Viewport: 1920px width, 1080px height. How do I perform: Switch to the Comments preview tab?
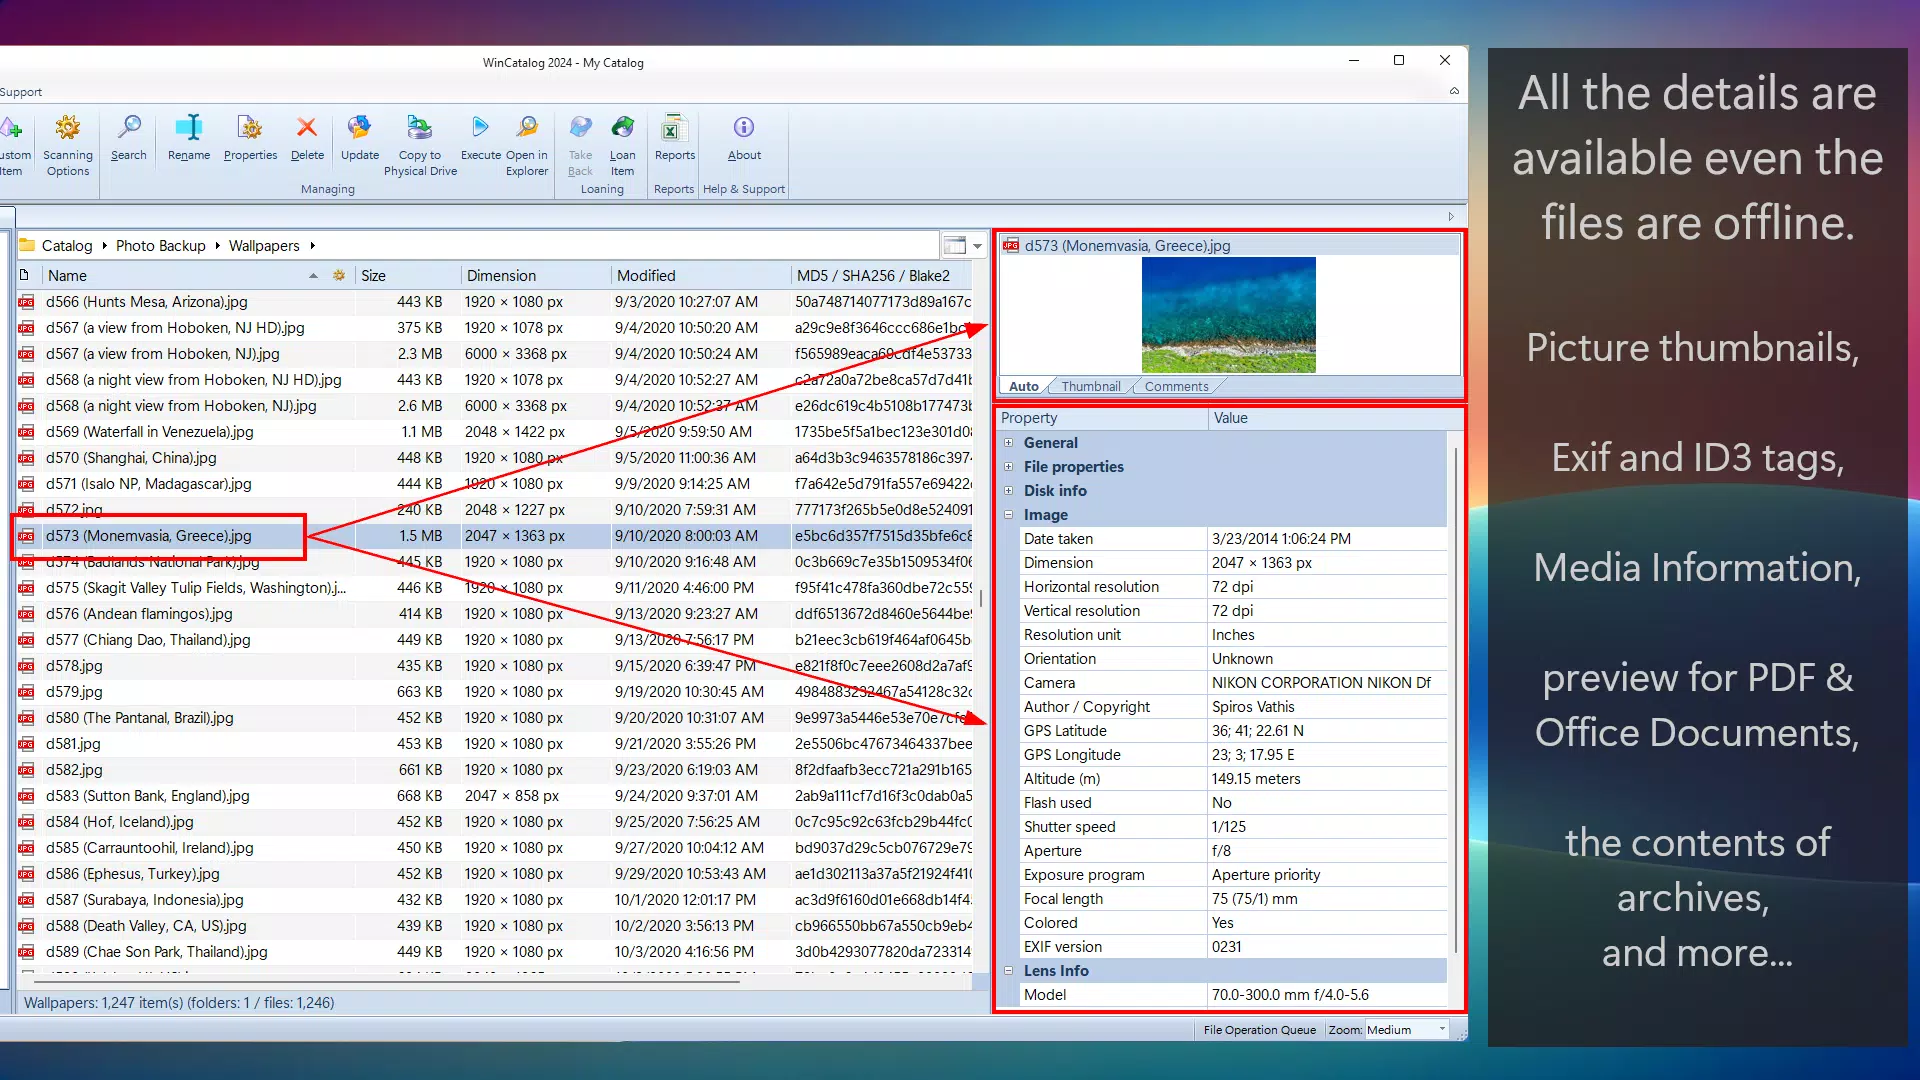[1176, 386]
